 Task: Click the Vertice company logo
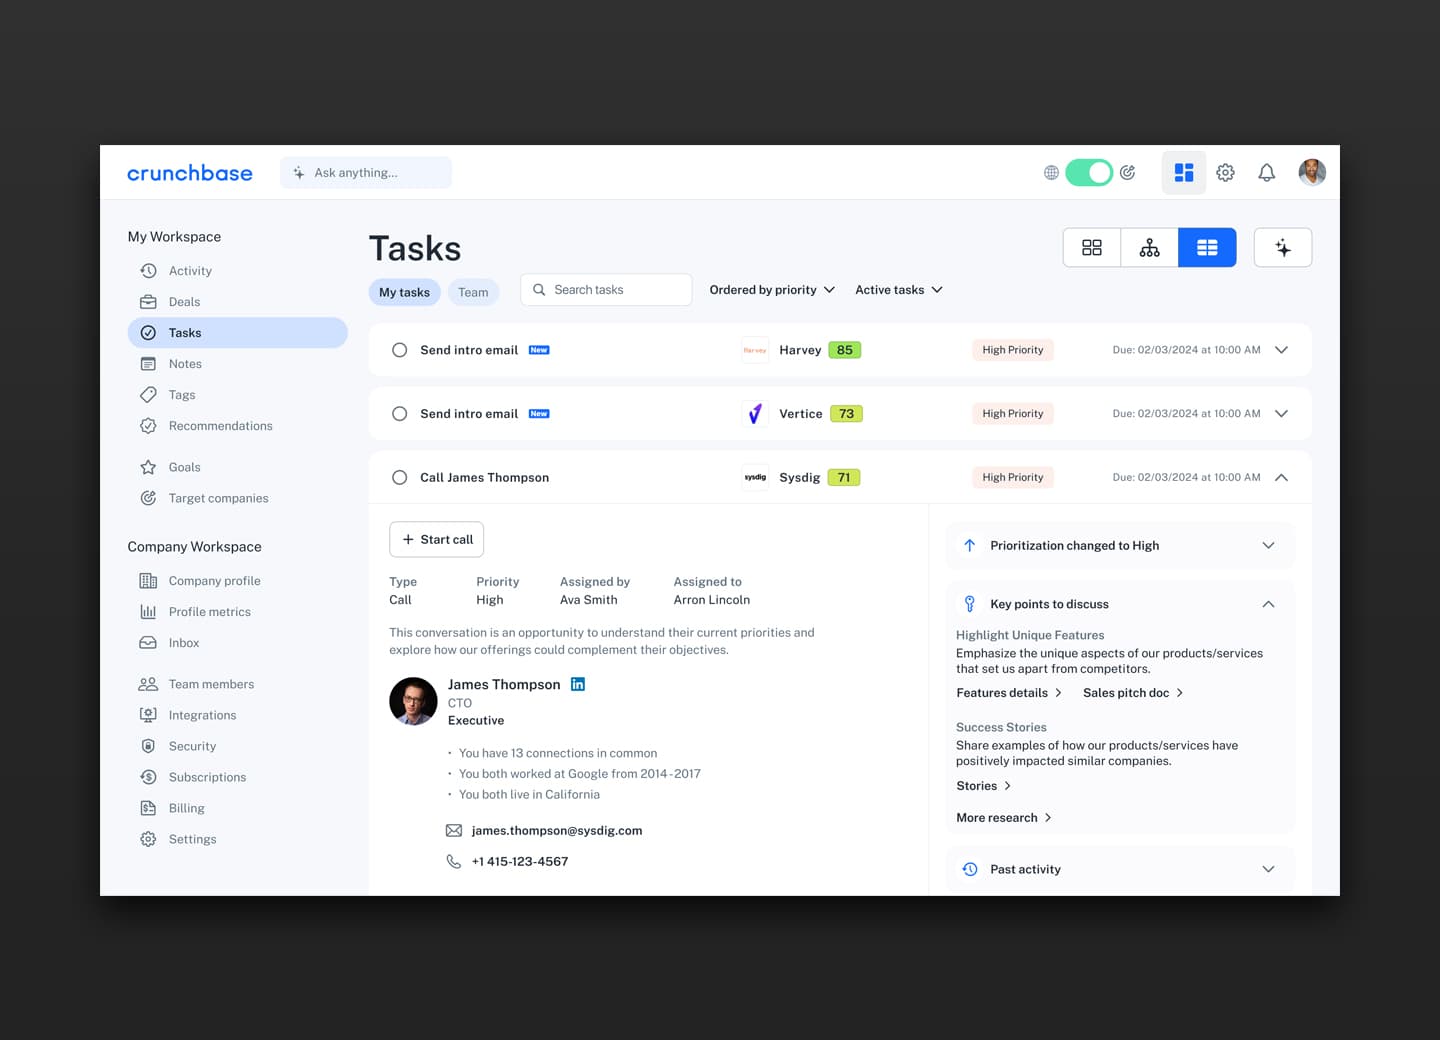tap(755, 413)
